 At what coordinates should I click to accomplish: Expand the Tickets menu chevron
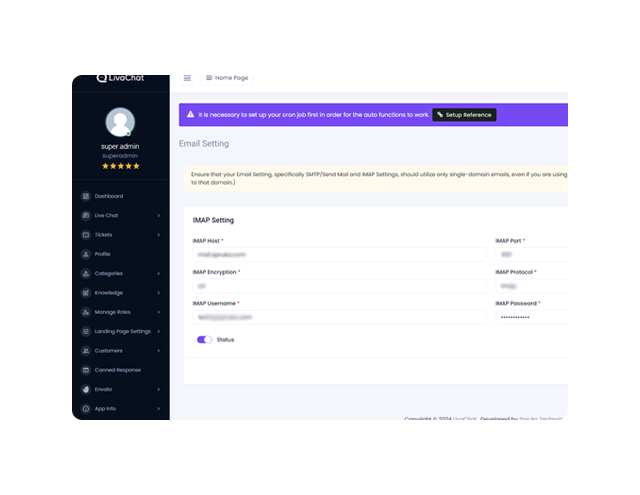[159, 235]
